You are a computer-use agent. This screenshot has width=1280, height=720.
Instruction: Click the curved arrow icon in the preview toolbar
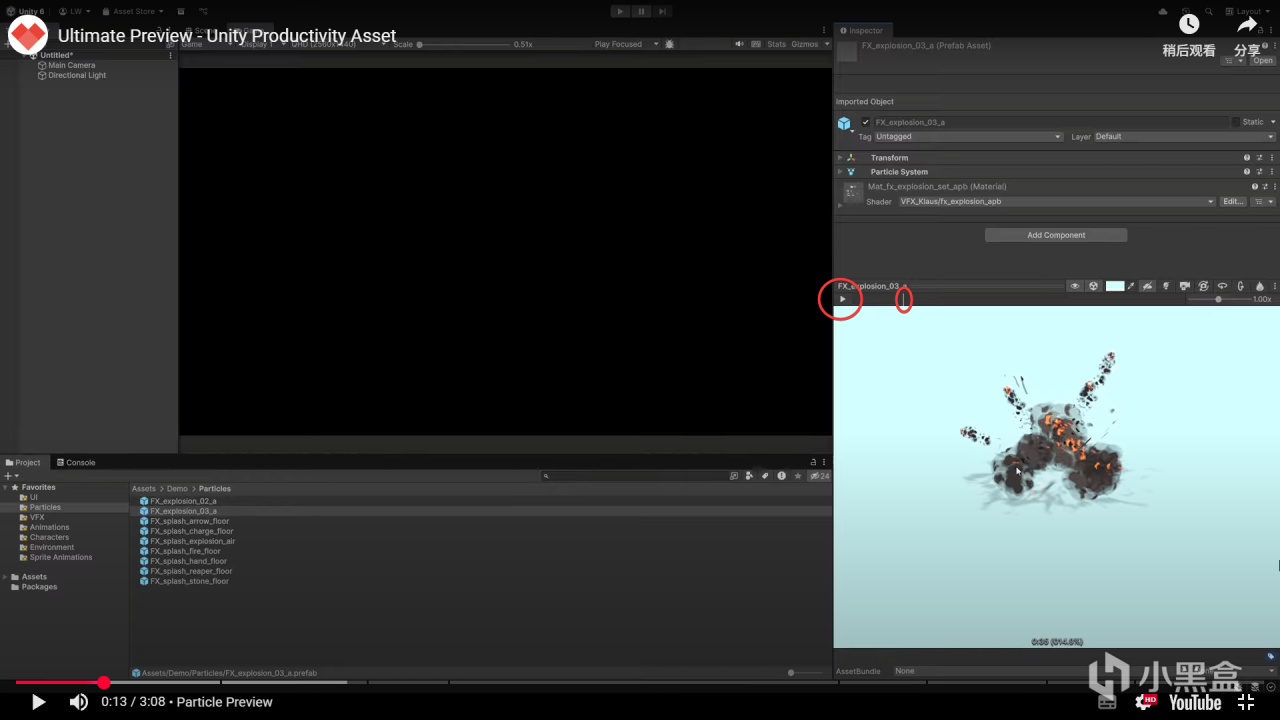1222,286
